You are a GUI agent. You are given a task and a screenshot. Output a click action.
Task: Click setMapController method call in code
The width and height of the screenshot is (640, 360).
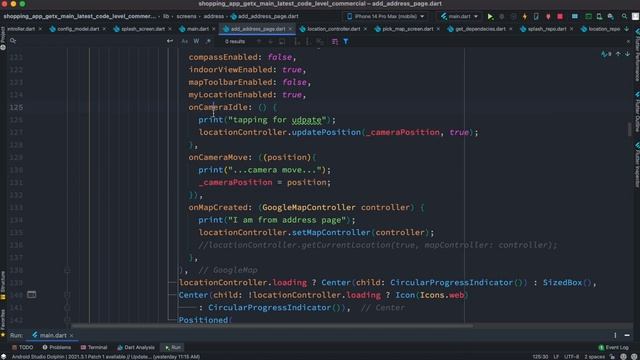point(331,233)
